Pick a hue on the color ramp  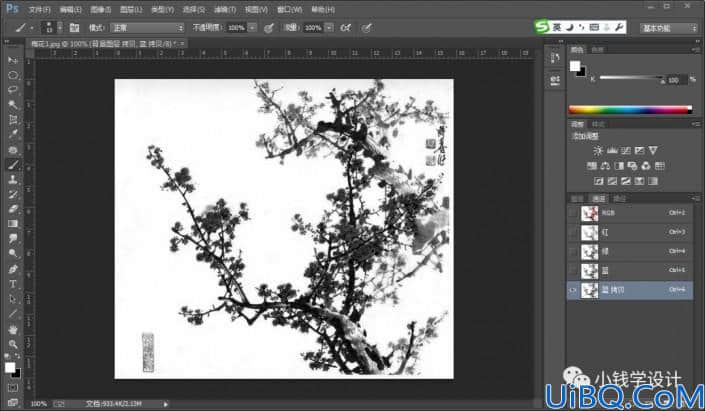pyautogui.click(x=630, y=109)
